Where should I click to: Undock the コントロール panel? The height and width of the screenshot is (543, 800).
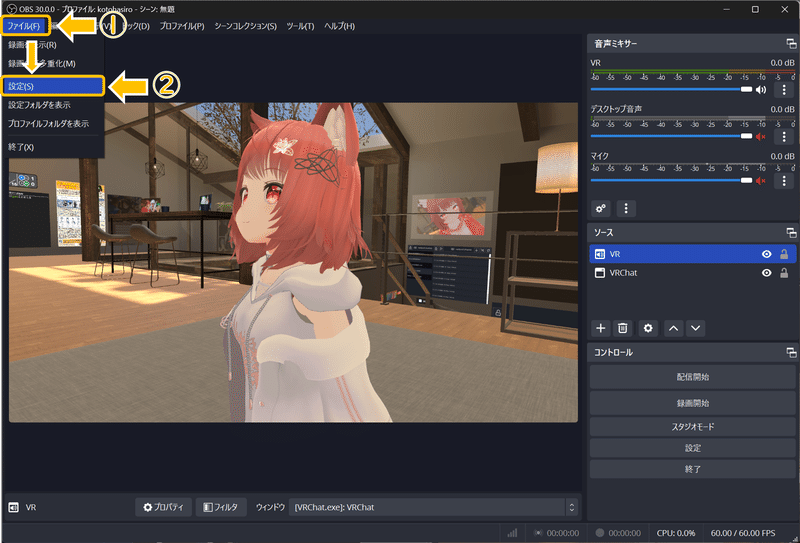(x=791, y=353)
